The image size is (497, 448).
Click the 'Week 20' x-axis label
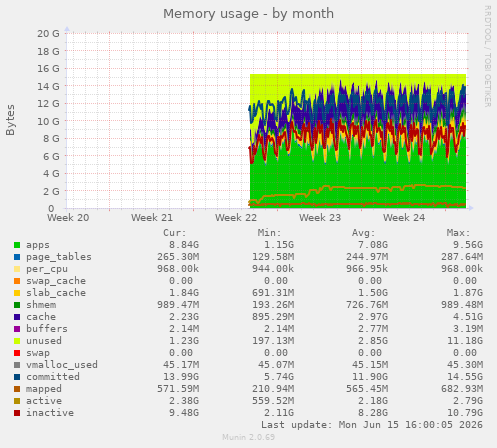click(x=68, y=218)
